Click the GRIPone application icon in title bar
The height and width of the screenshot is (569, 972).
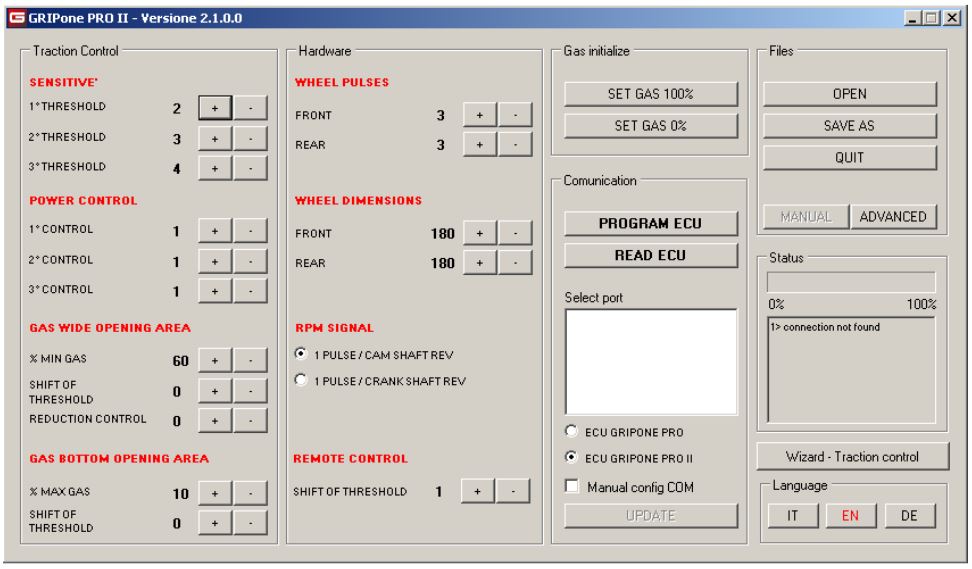pos(15,18)
